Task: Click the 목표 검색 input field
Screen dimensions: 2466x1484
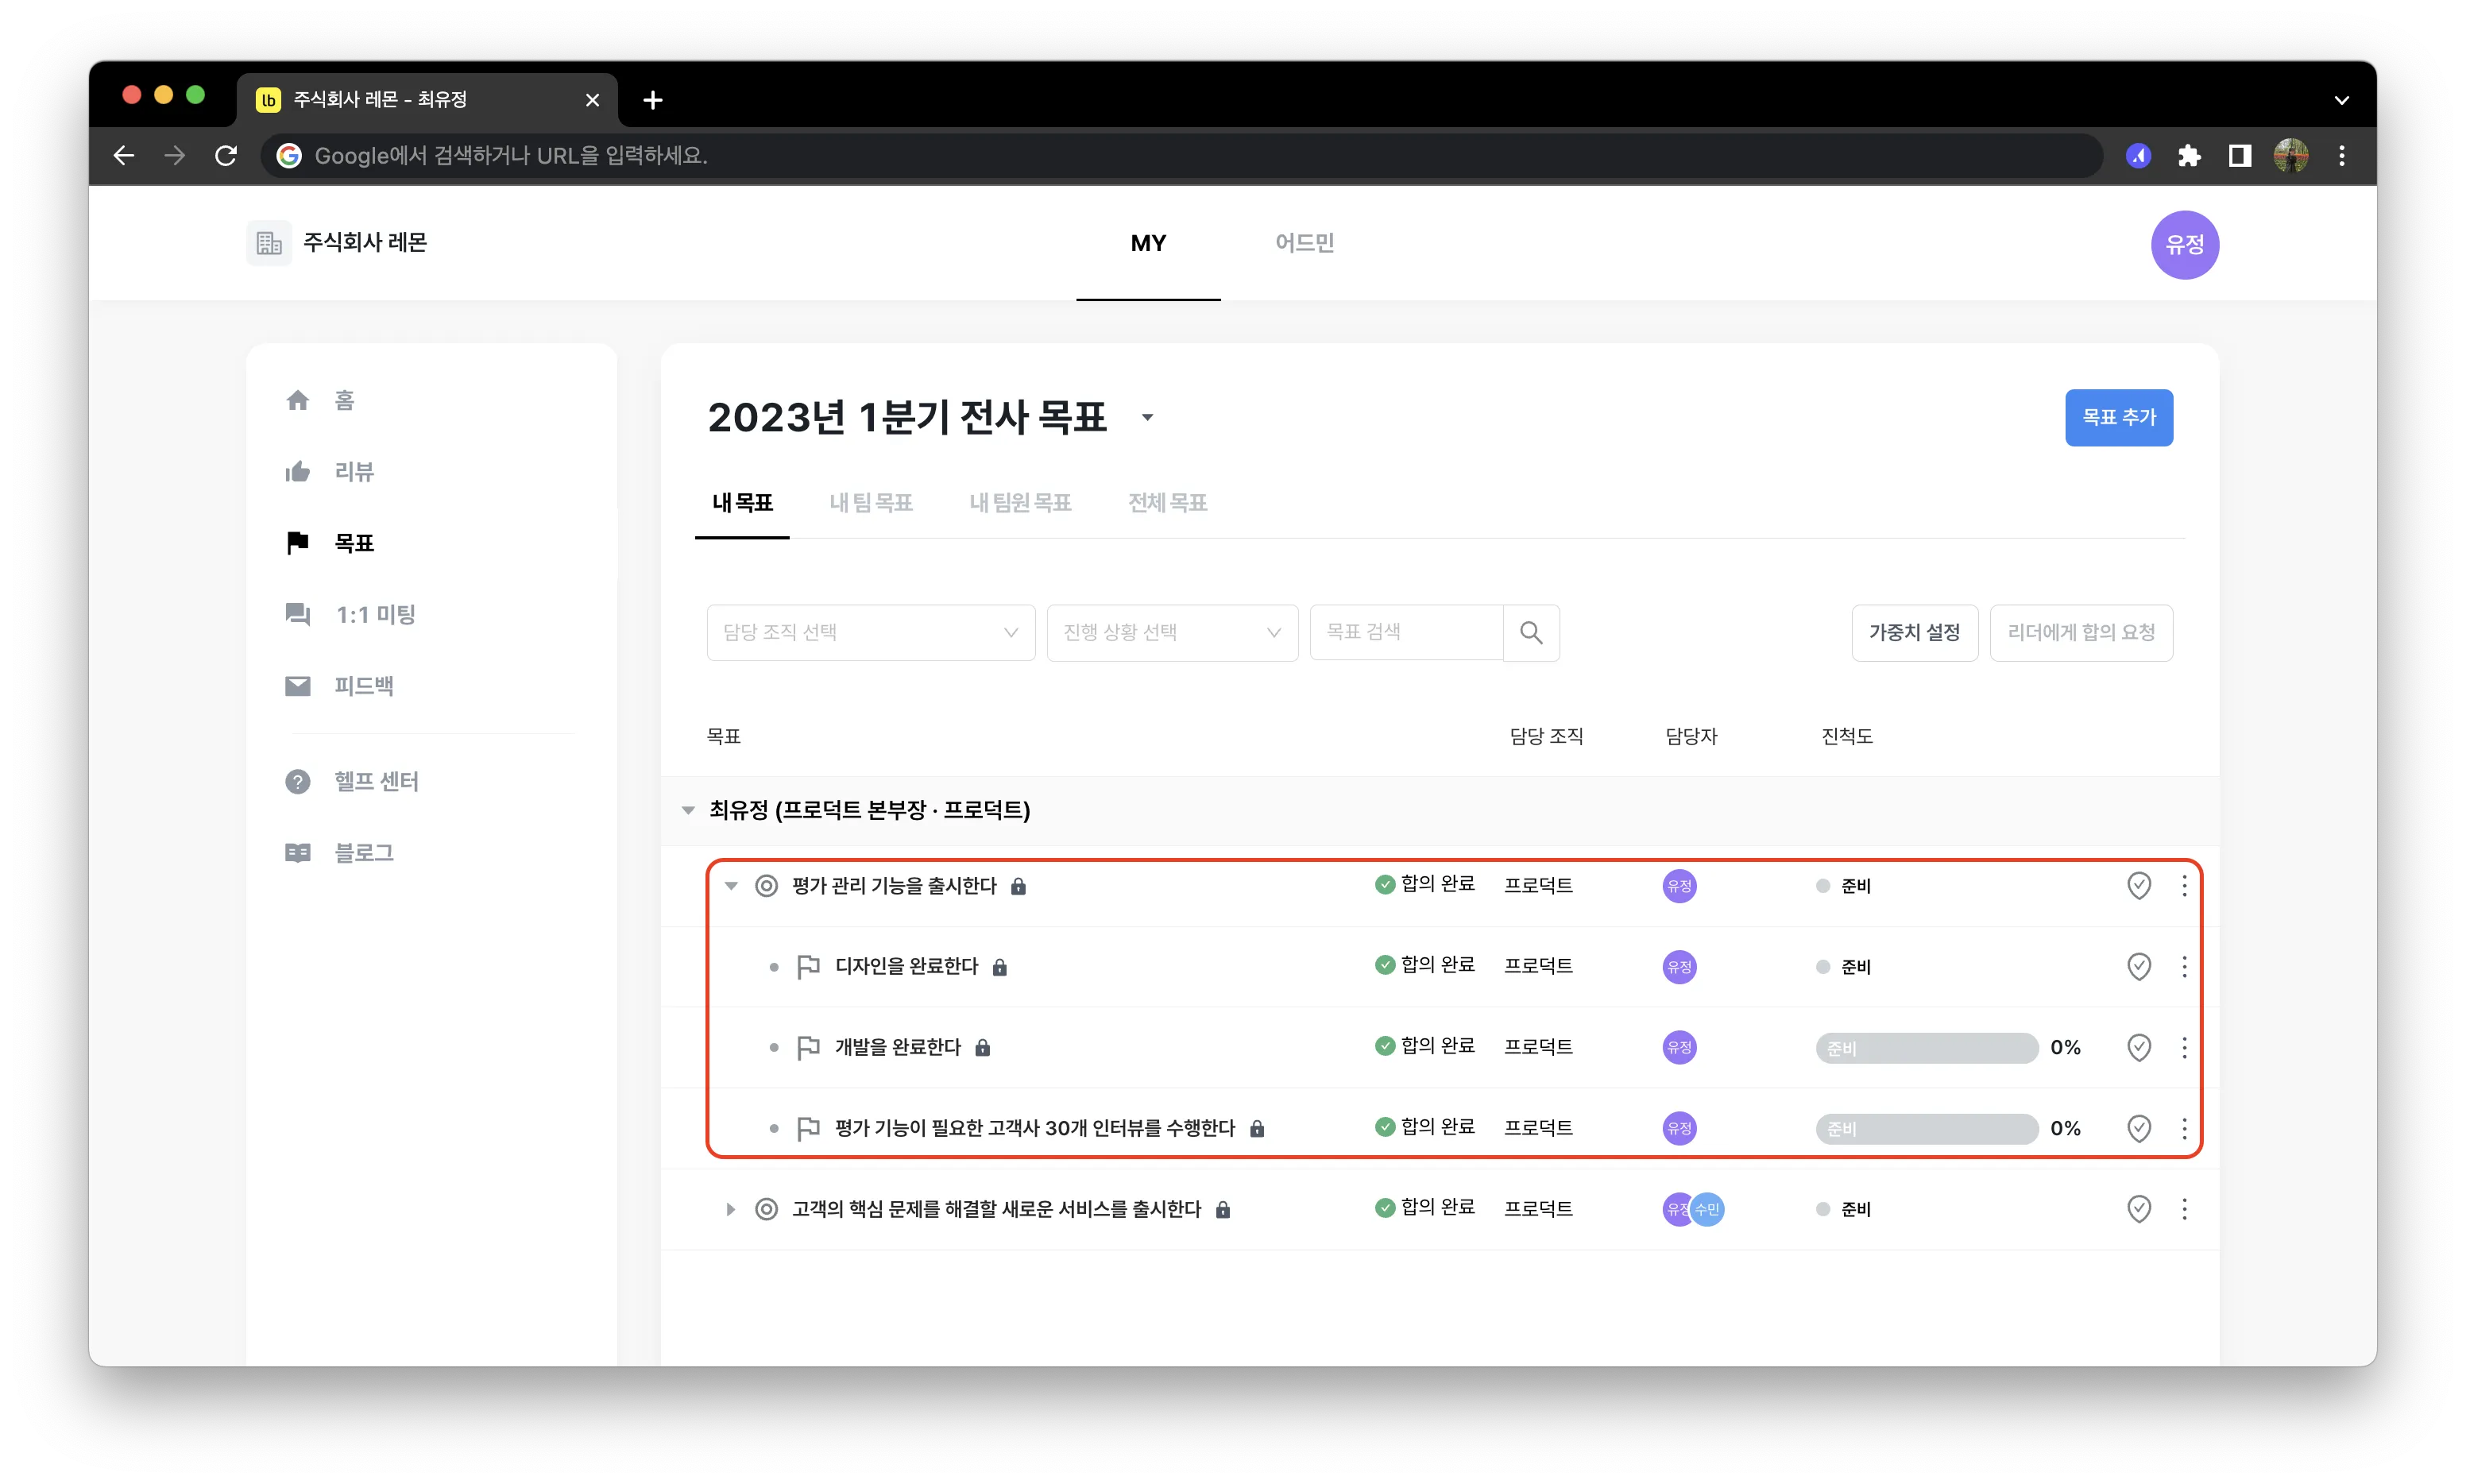Action: coord(1406,632)
